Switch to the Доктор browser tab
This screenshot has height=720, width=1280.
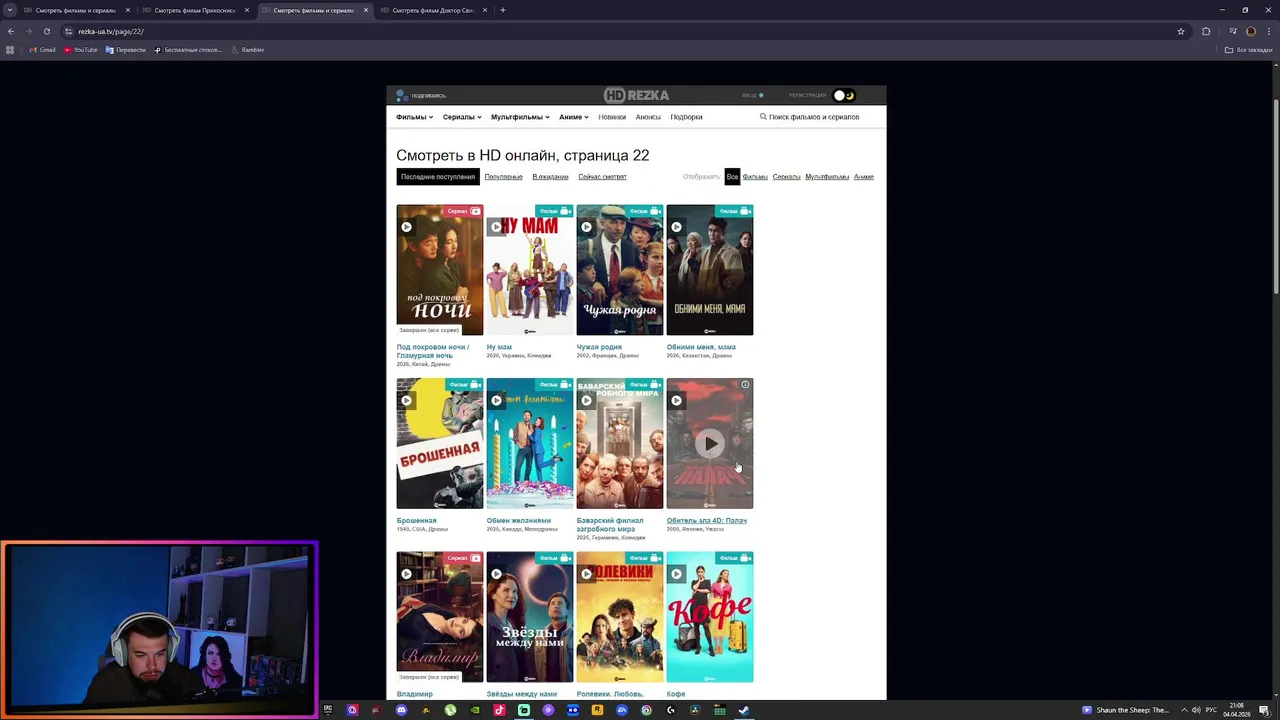pyautogui.click(x=433, y=10)
